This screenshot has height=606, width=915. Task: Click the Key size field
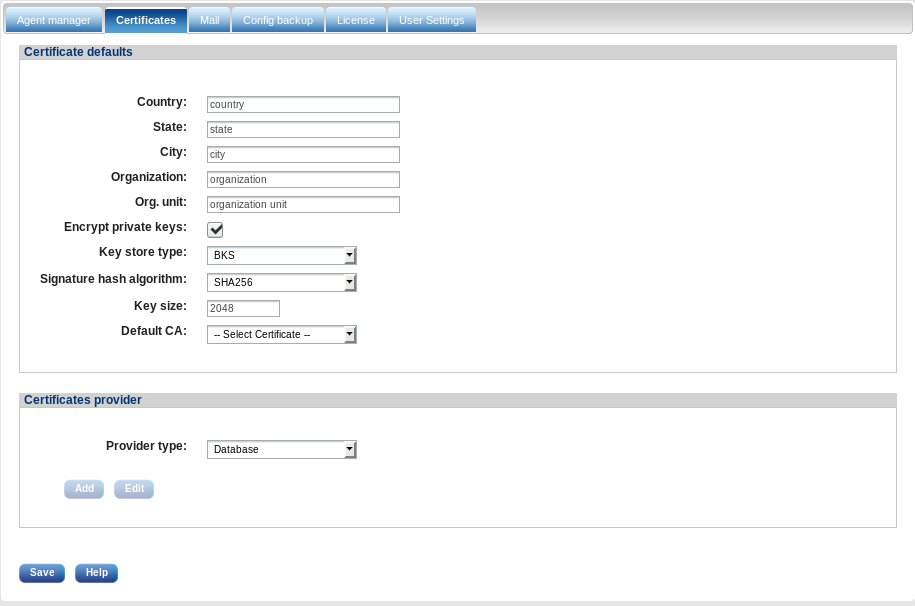(243, 308)
